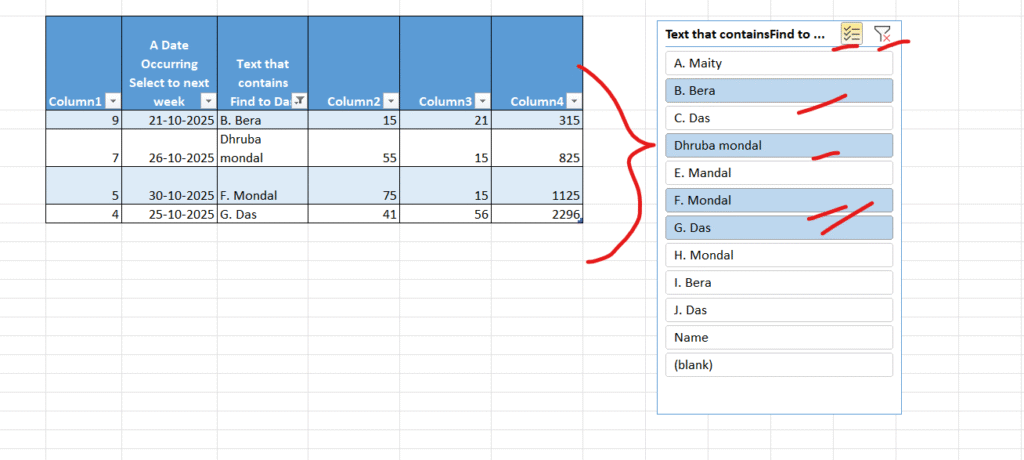Select E. Mandal in slicer list

[778, 173]
